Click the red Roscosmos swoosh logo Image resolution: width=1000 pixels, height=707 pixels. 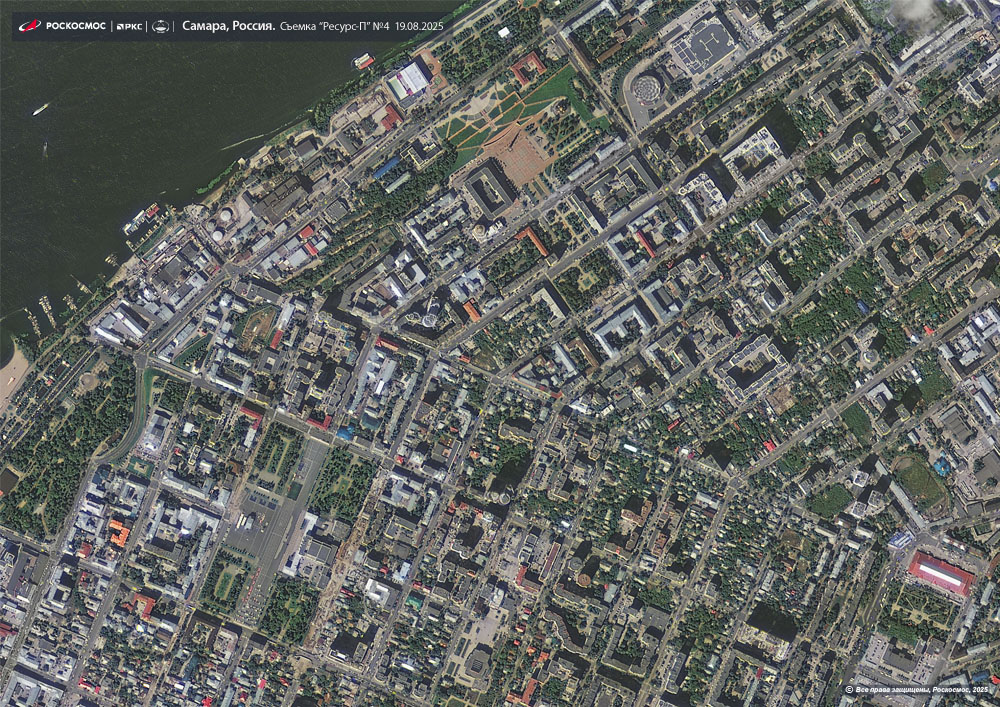click(x=29, y=25)
